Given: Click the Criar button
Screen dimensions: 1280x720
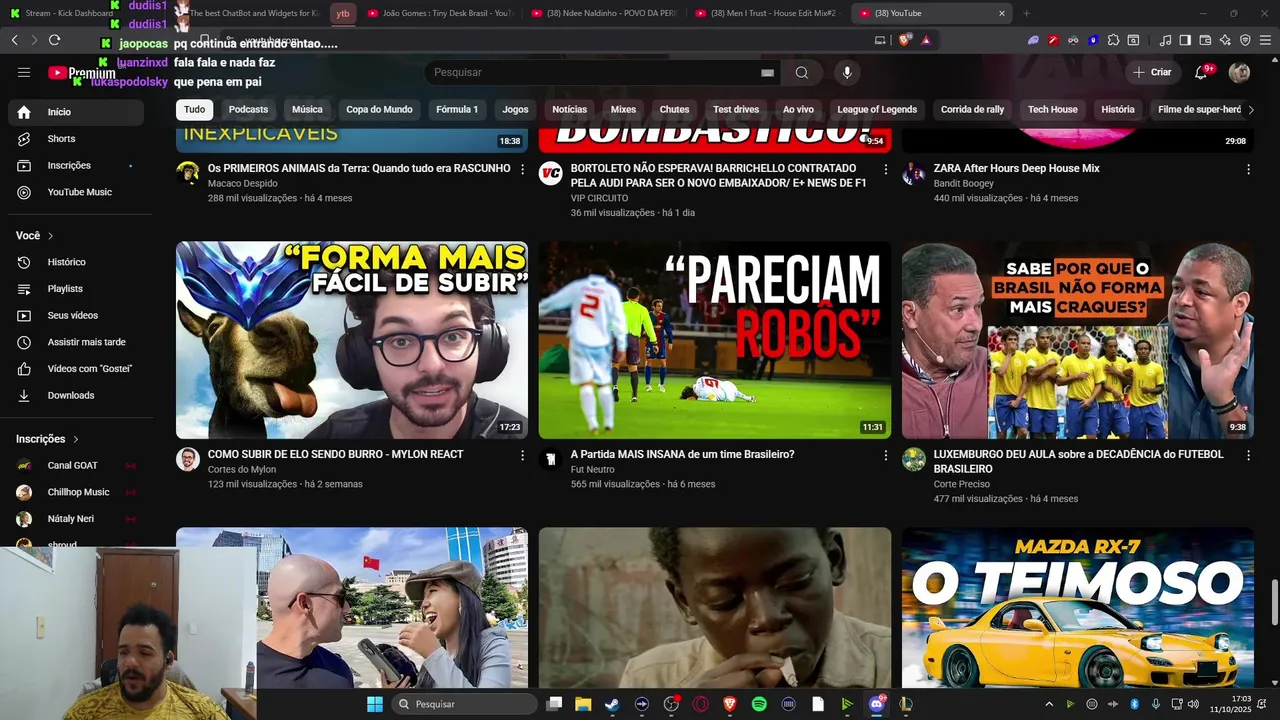Looking at the screenshot, I should click(x=1151, y=72).
